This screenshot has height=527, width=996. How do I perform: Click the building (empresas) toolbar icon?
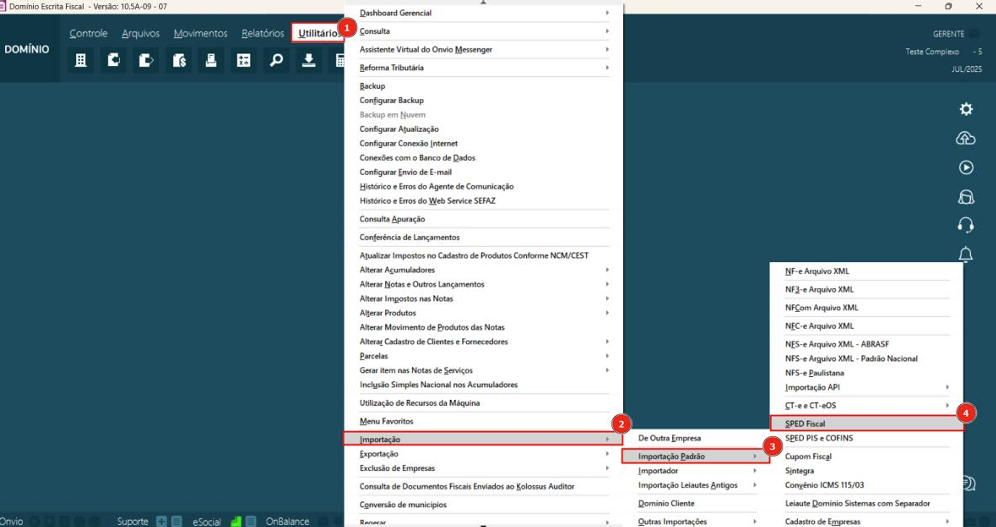(82, 61)
